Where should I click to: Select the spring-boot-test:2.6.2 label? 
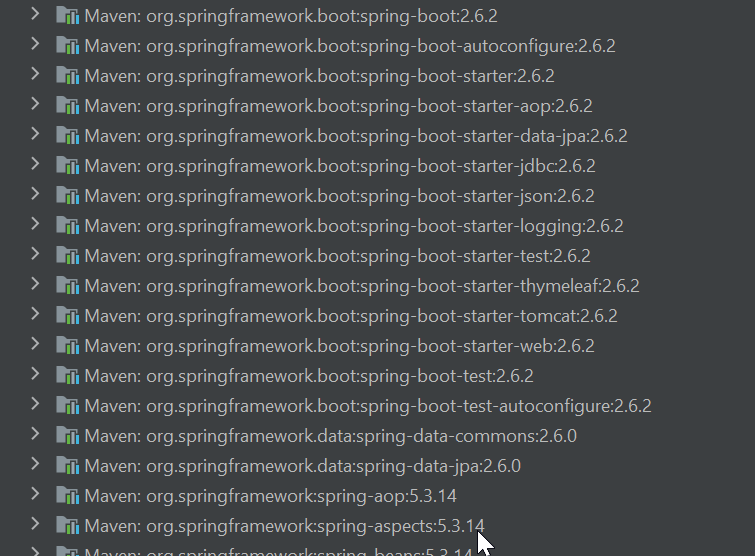tap(309, 376)
